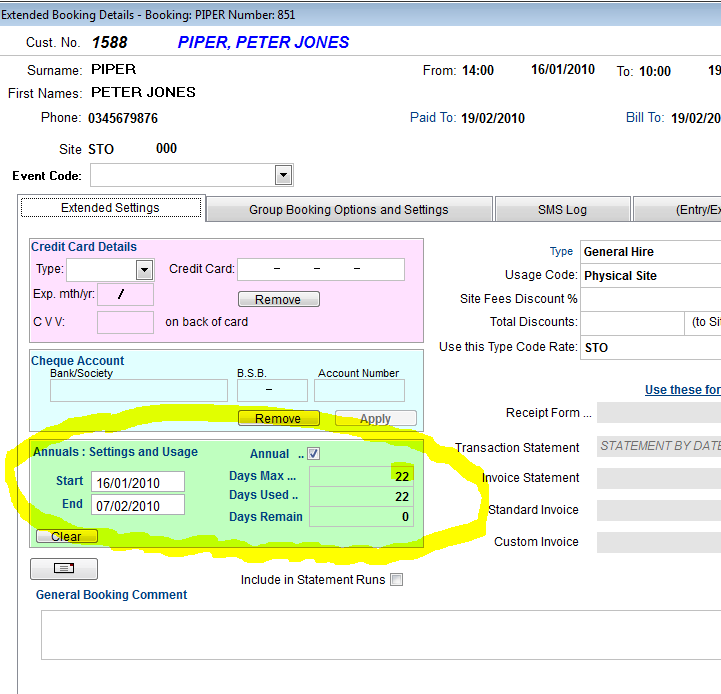Click the From date 16/01/2010
The height and width of the screenshot is (694, 721).
[x=563, y=69]
